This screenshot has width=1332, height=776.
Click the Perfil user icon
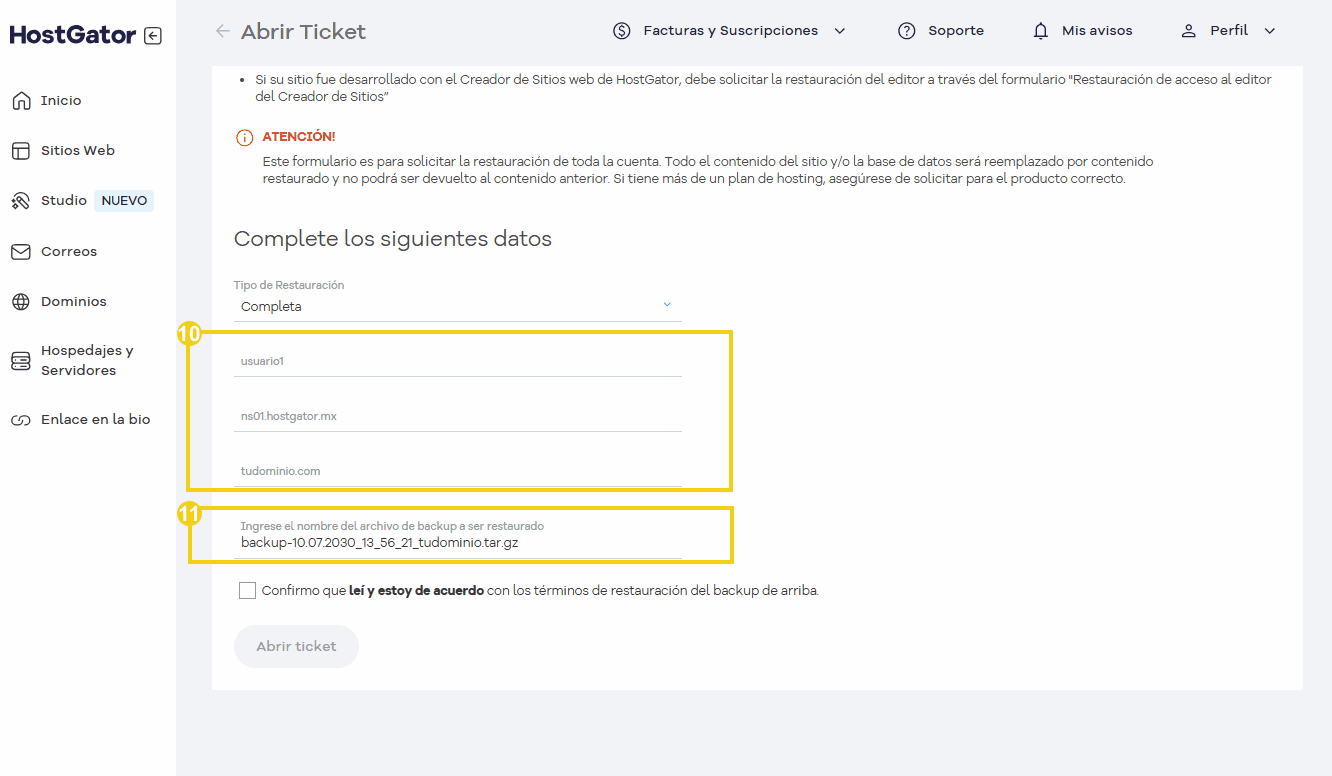pyautogui.click(x=1189, y=31)
